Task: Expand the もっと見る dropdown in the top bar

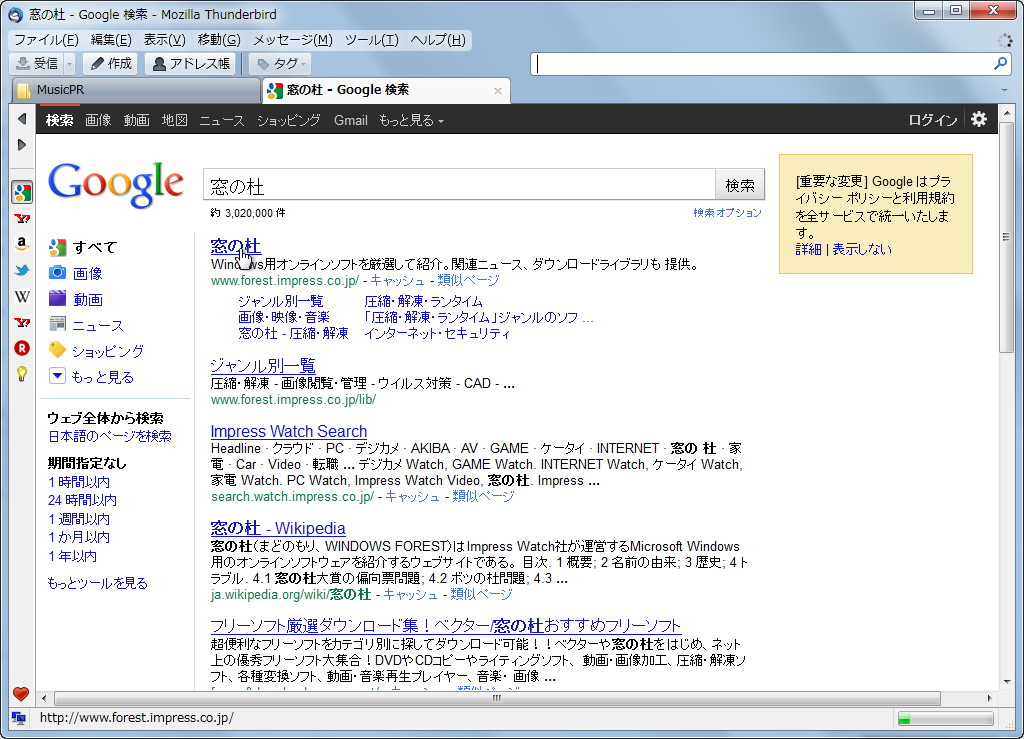Action: point(411,120)
